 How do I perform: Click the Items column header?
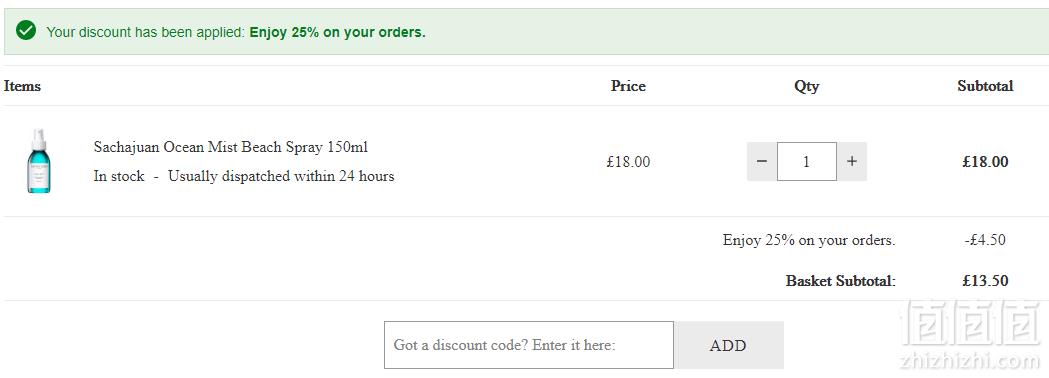click(x=22, y=86)
